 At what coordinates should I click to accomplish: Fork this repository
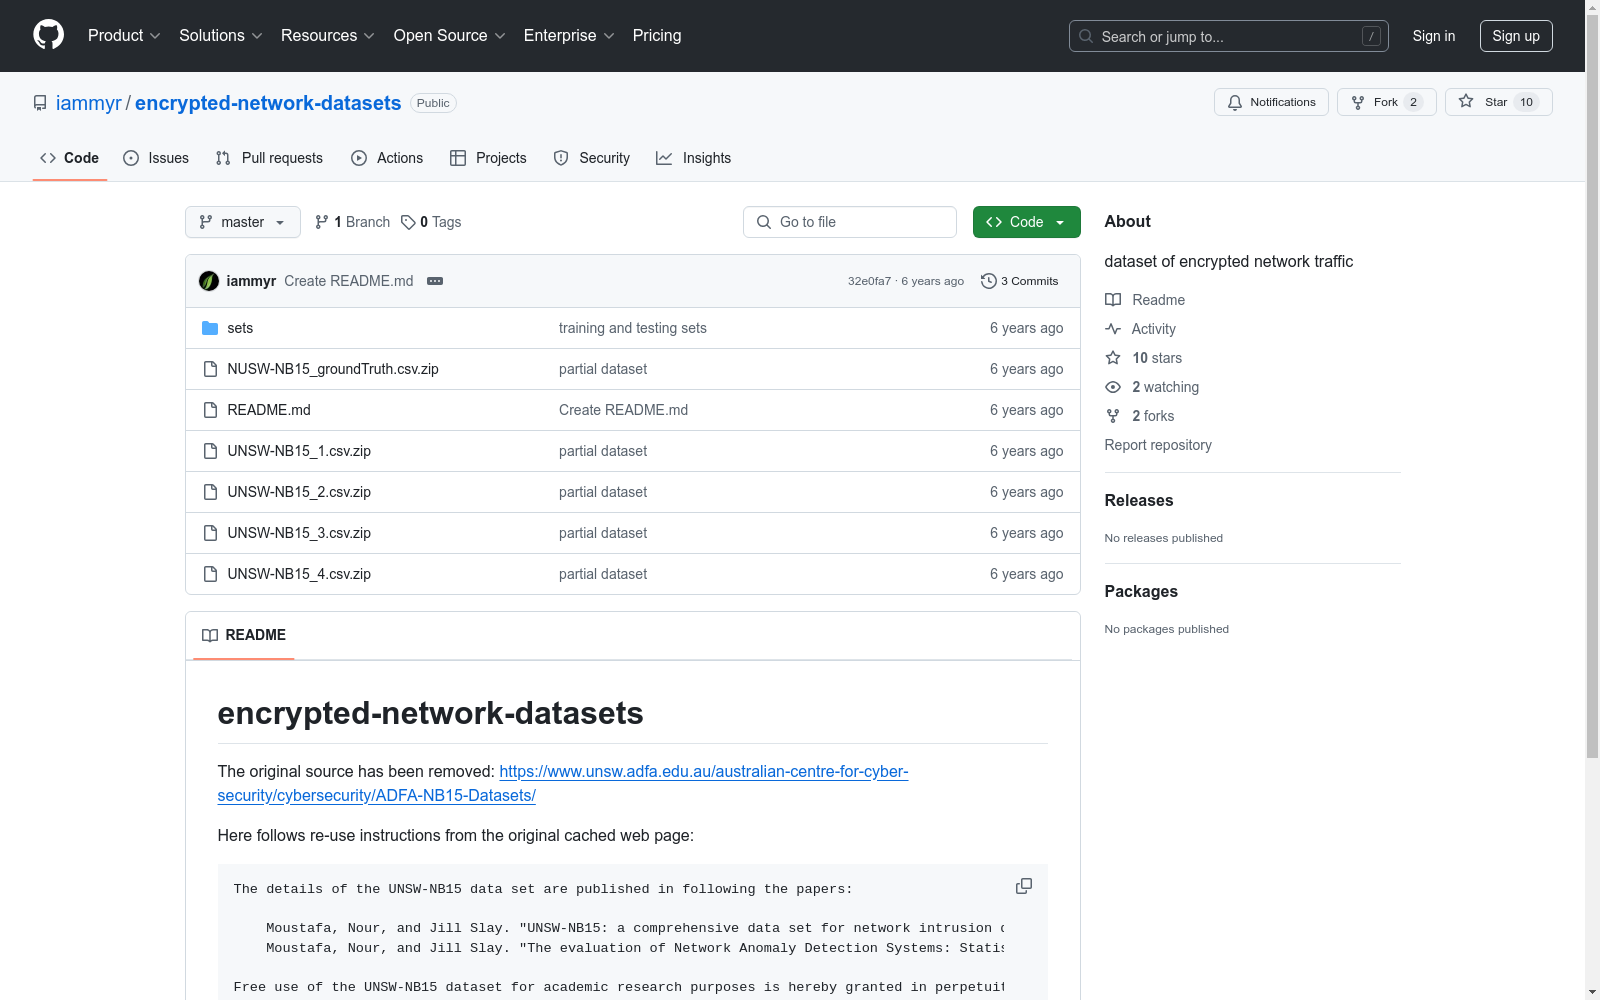point(1386,102)
